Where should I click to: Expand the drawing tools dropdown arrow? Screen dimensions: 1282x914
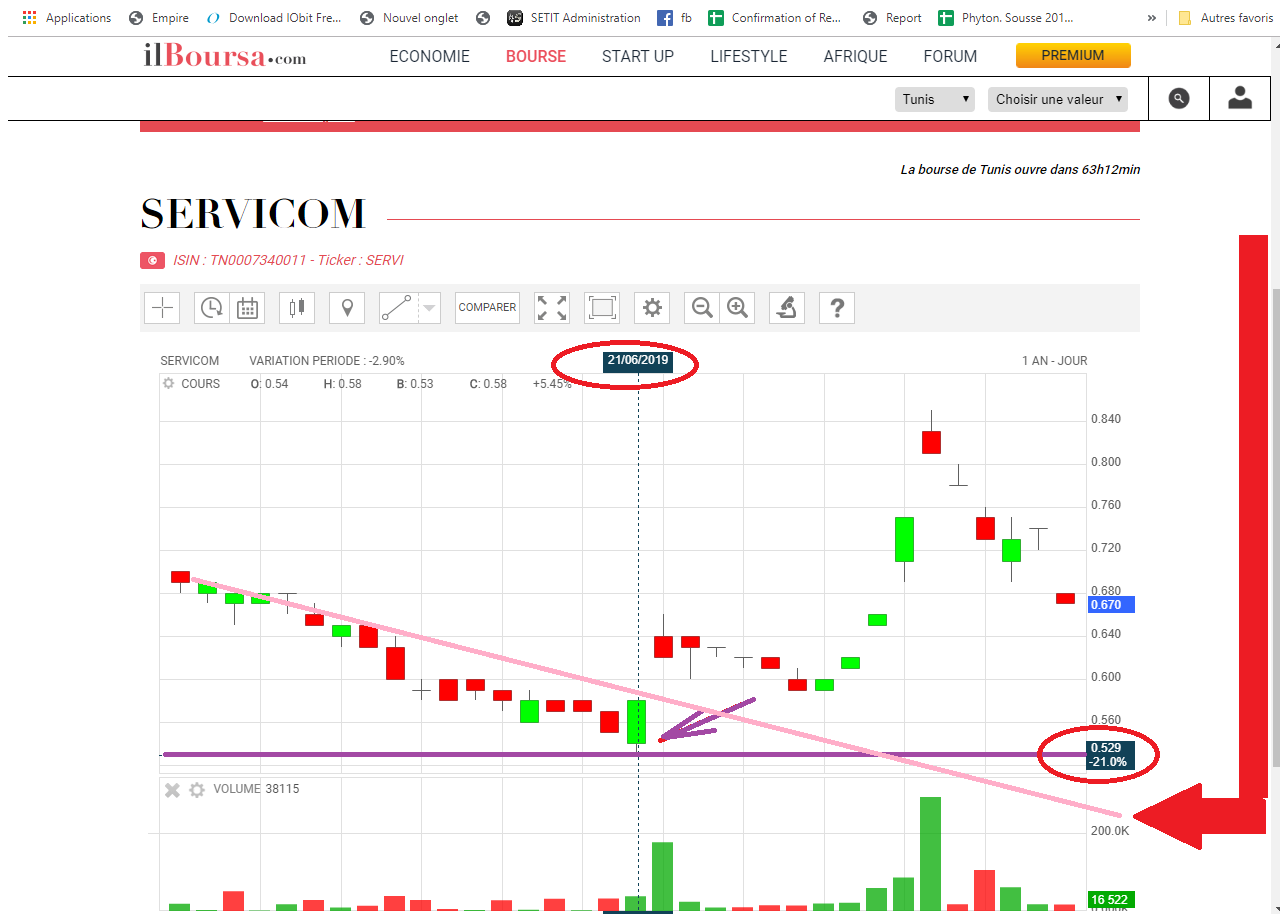point(429,308)
